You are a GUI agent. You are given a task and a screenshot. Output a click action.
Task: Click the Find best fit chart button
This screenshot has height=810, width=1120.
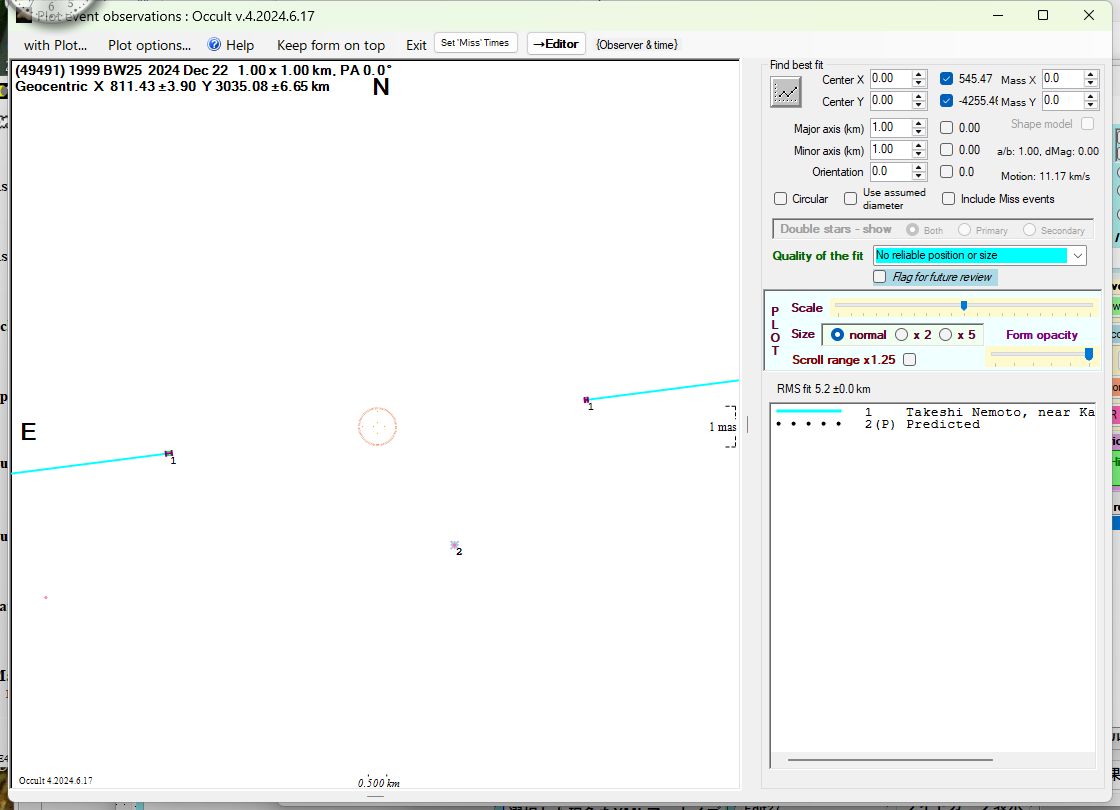(x=786, y=92)
